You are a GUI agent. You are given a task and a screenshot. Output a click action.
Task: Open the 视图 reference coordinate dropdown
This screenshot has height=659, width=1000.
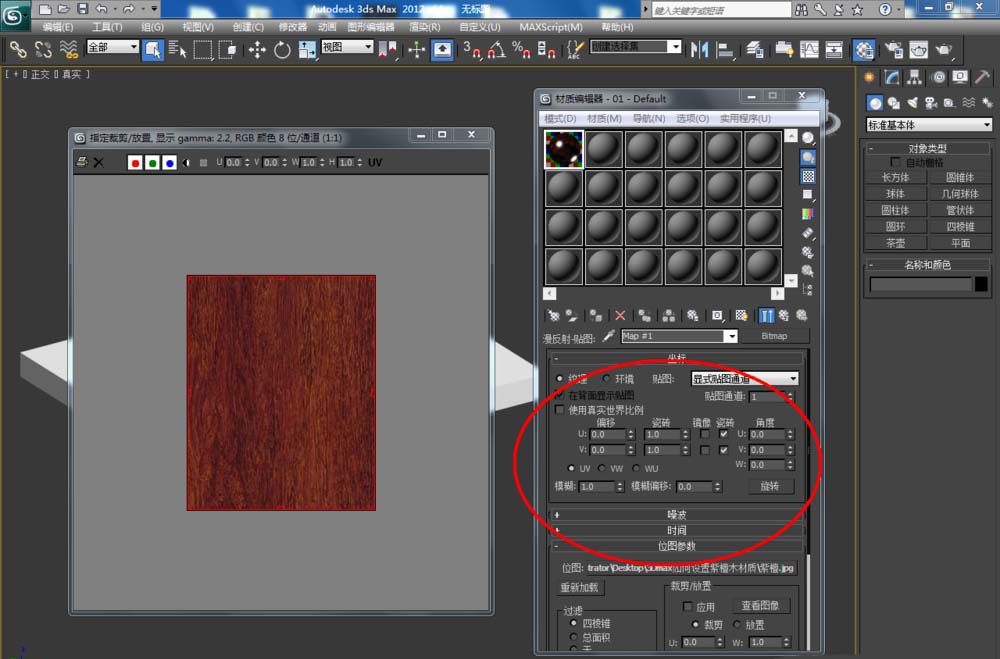point(347,47)
